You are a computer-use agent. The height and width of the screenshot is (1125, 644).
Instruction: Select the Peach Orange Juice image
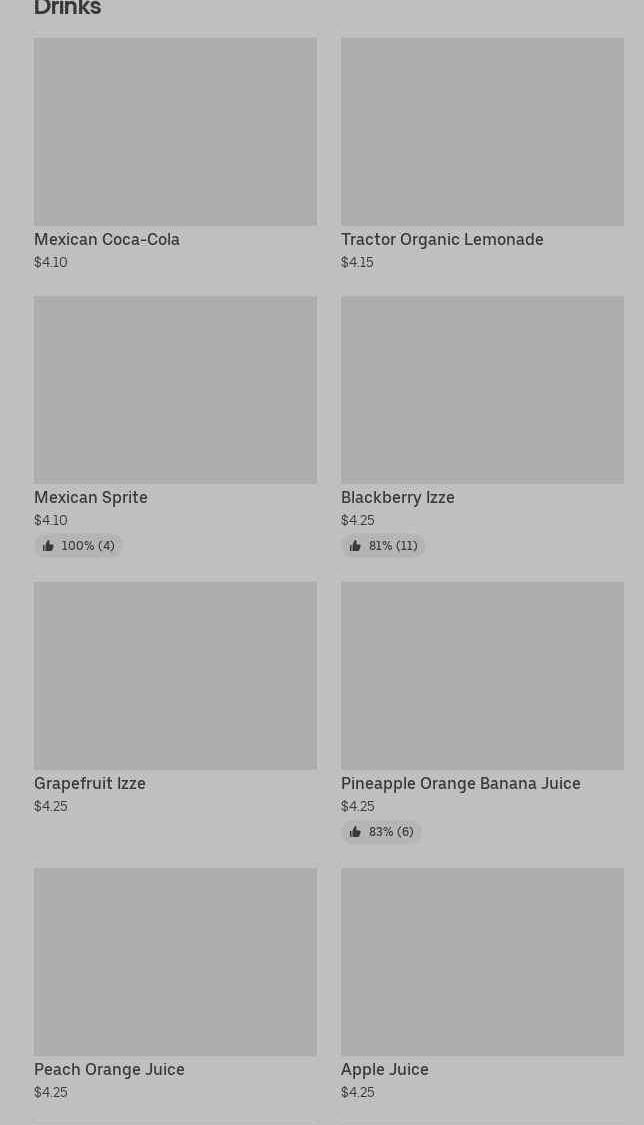175,962
